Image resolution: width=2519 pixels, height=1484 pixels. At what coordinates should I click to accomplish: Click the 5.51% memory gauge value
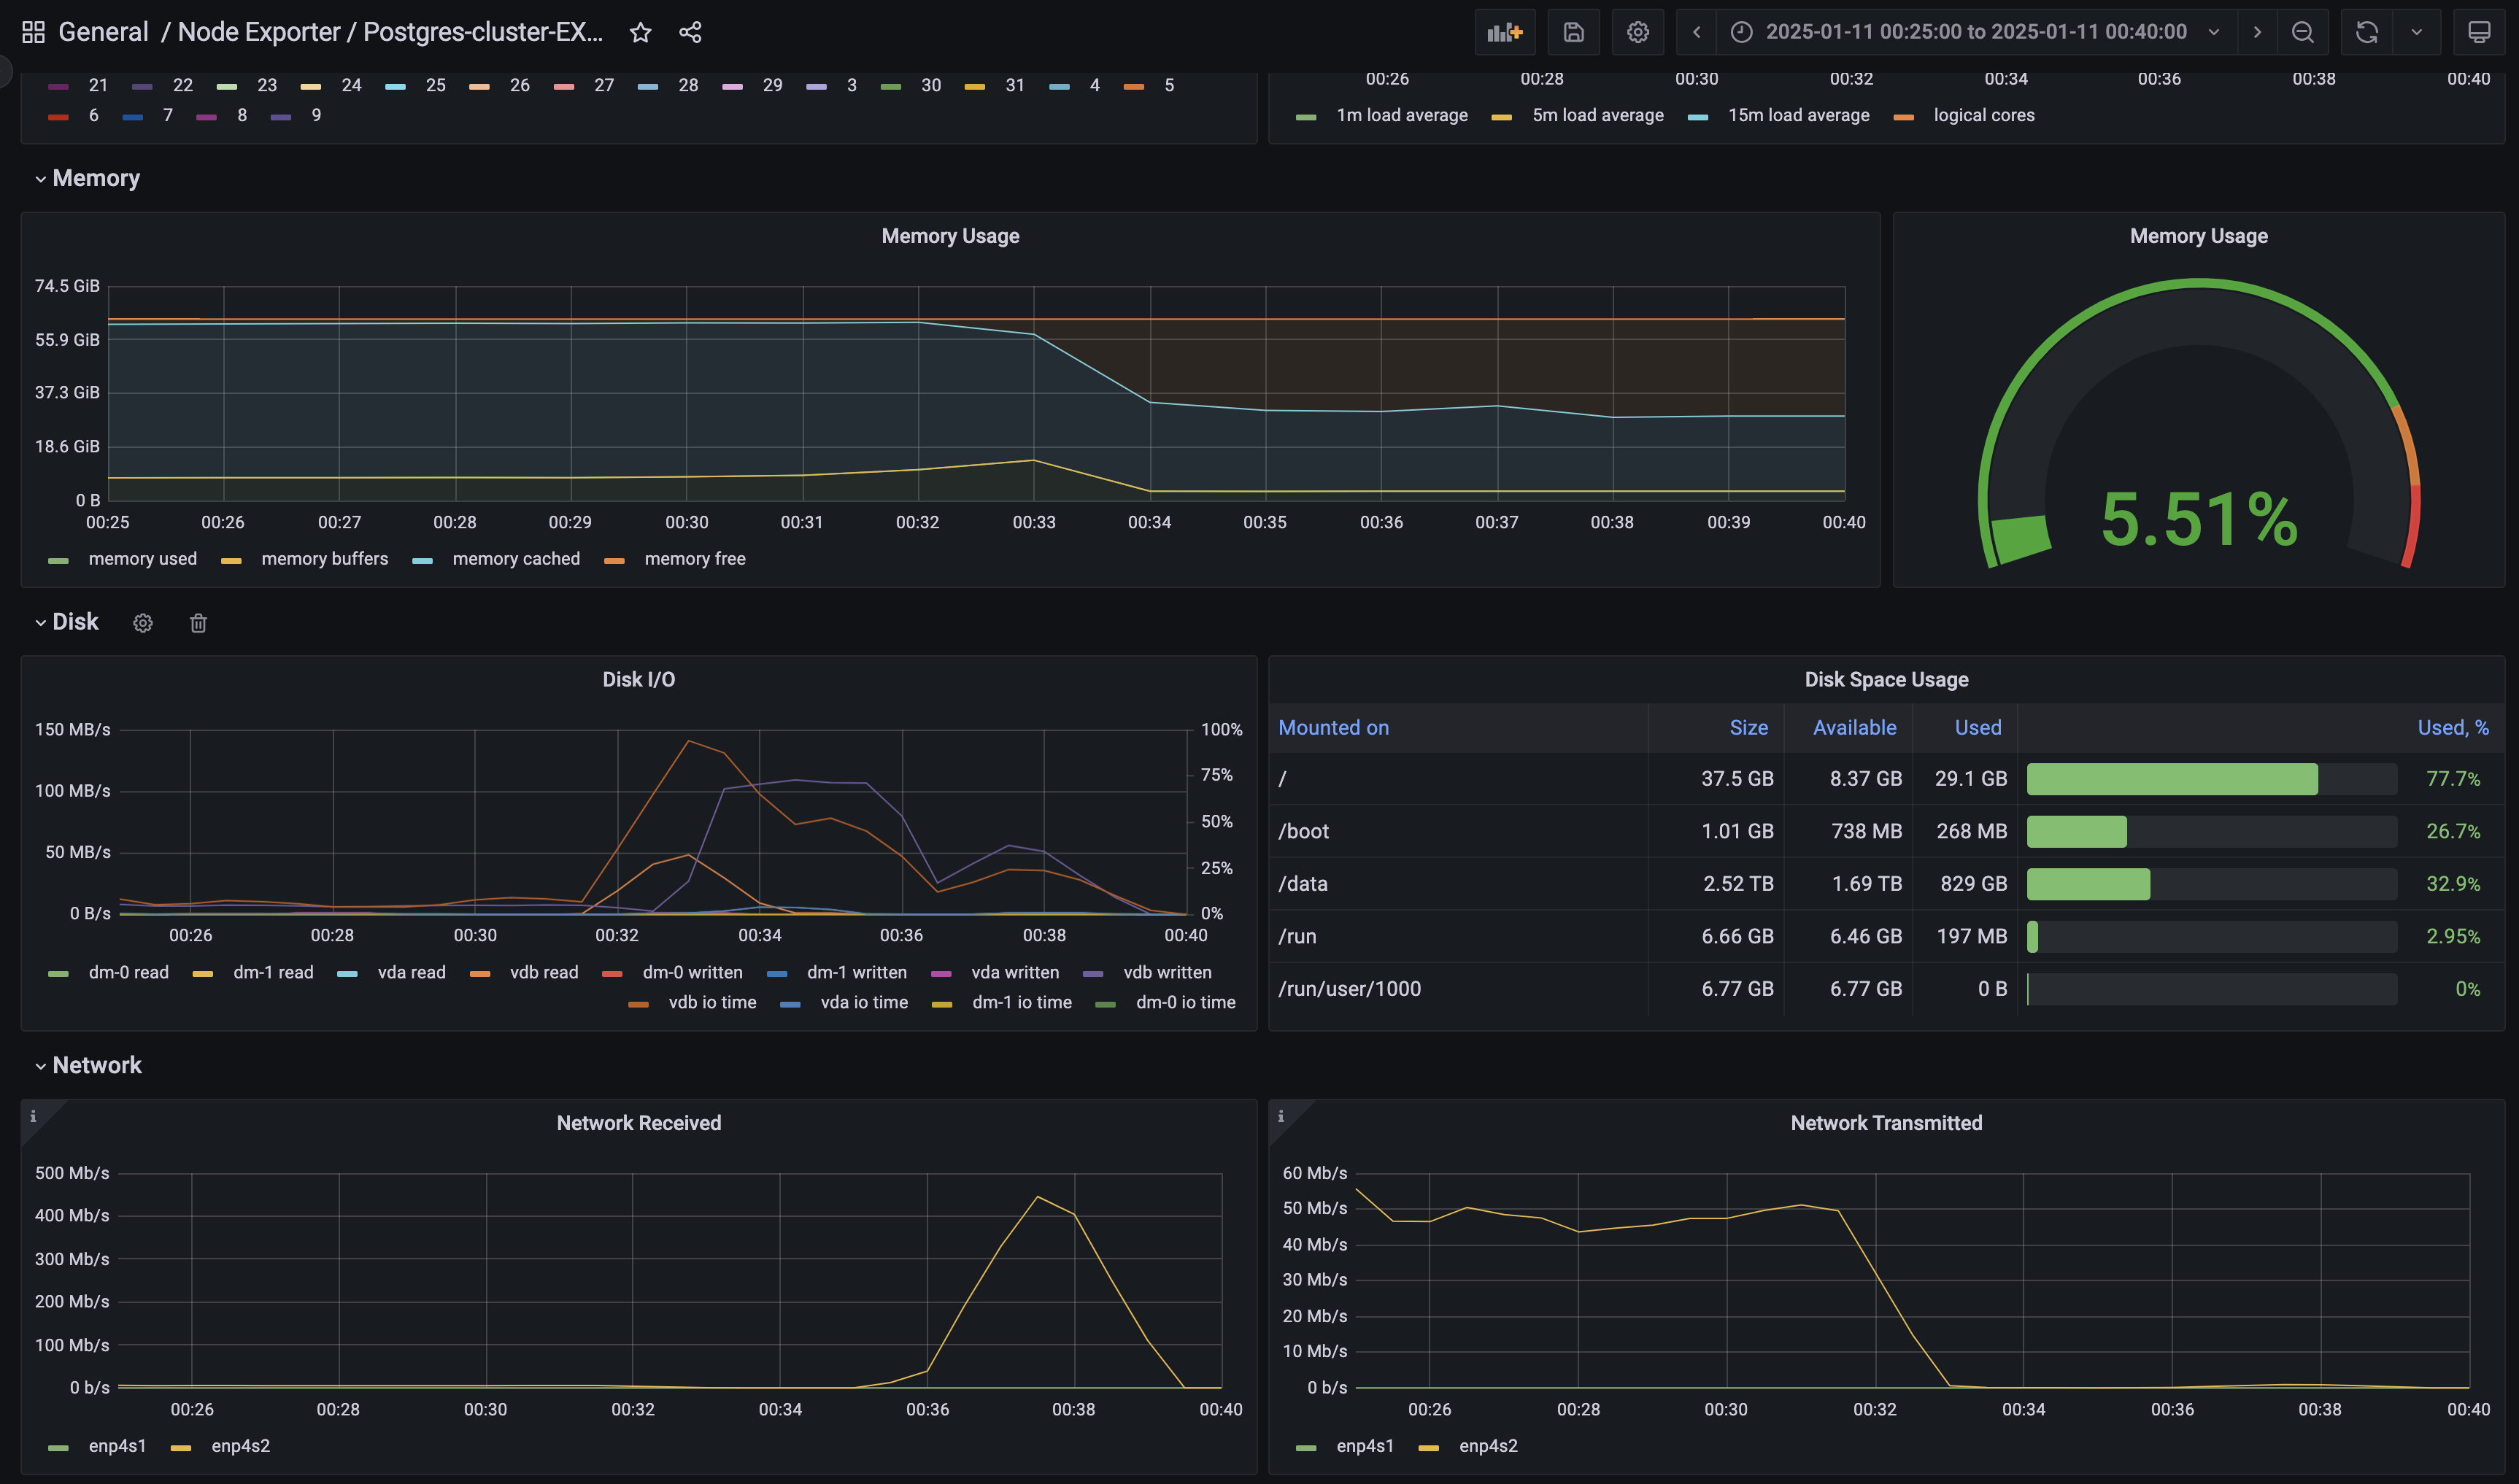tap(2198, 520)
